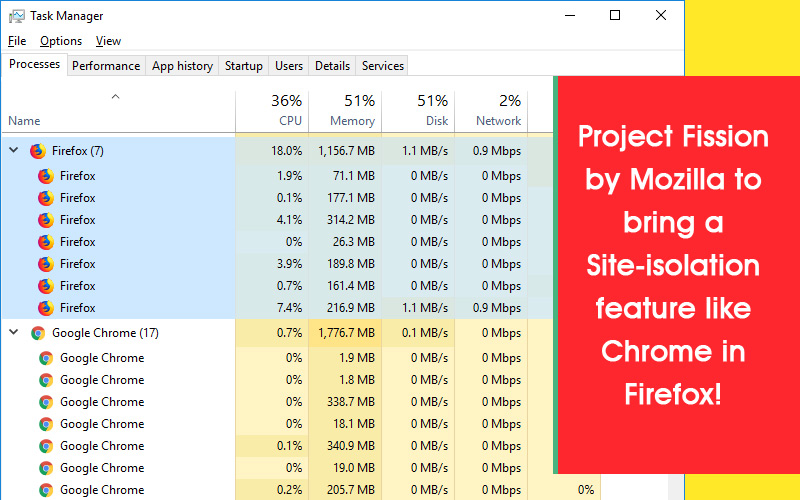
Task: Switch to the App history tab
Action: [182, 66]
